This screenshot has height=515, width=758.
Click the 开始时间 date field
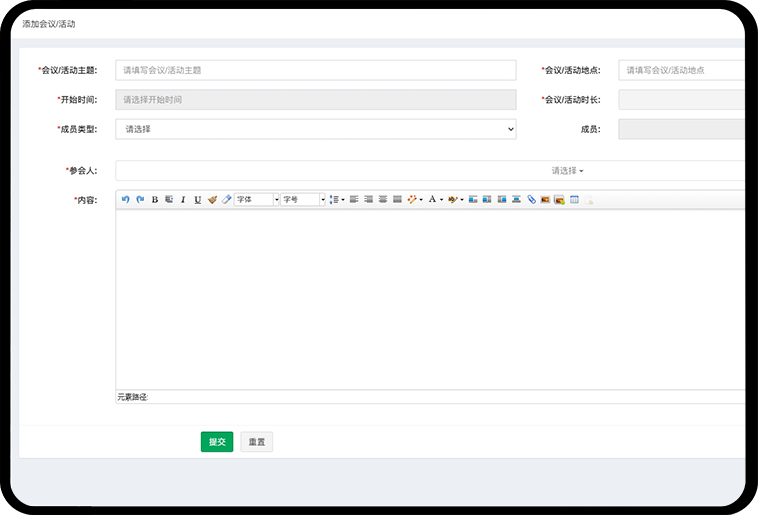pyautogui.click(x=315, y=100)
